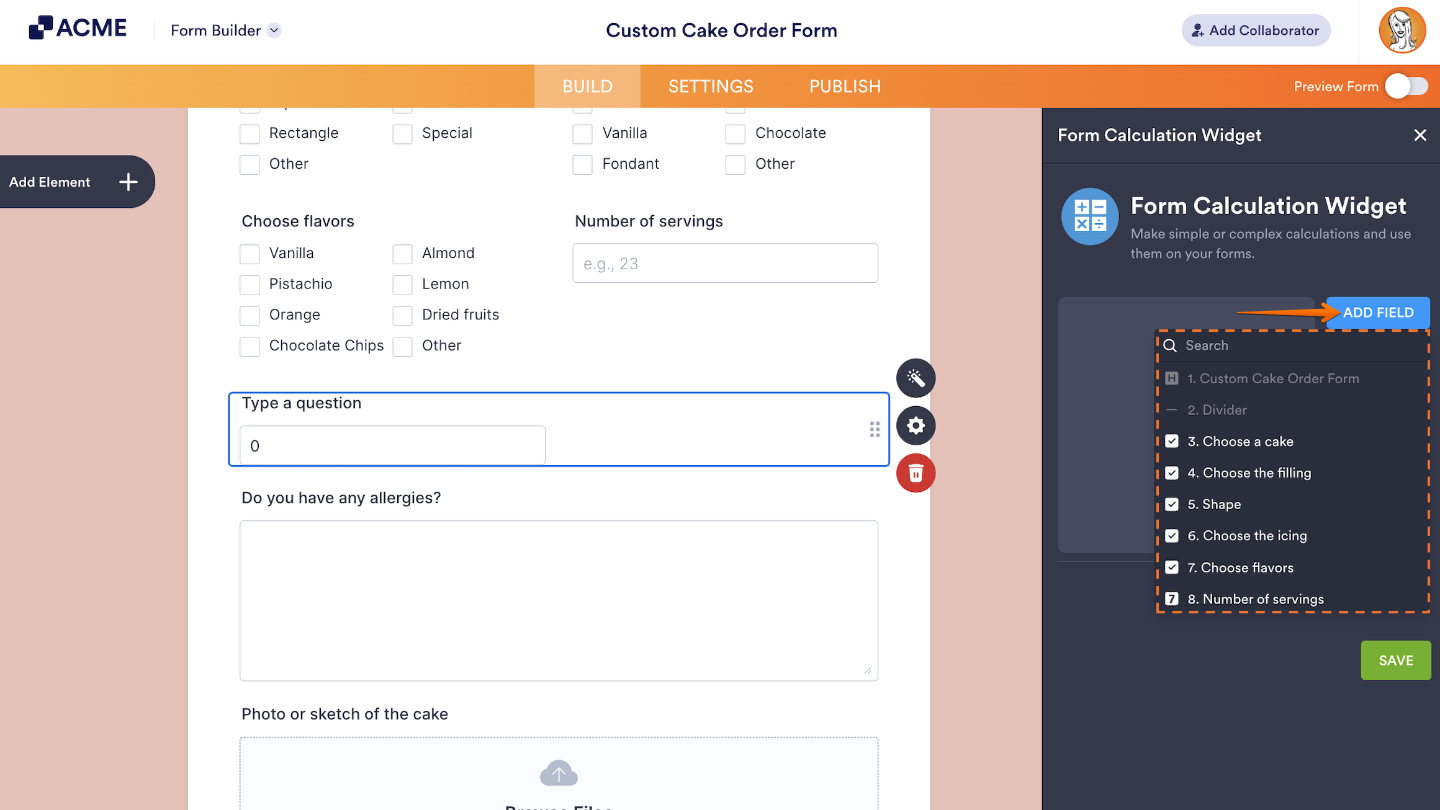Viewport: 1440px width, 810px height.
Task: Open the PUBLISH tab
Action: pos(844,86)
